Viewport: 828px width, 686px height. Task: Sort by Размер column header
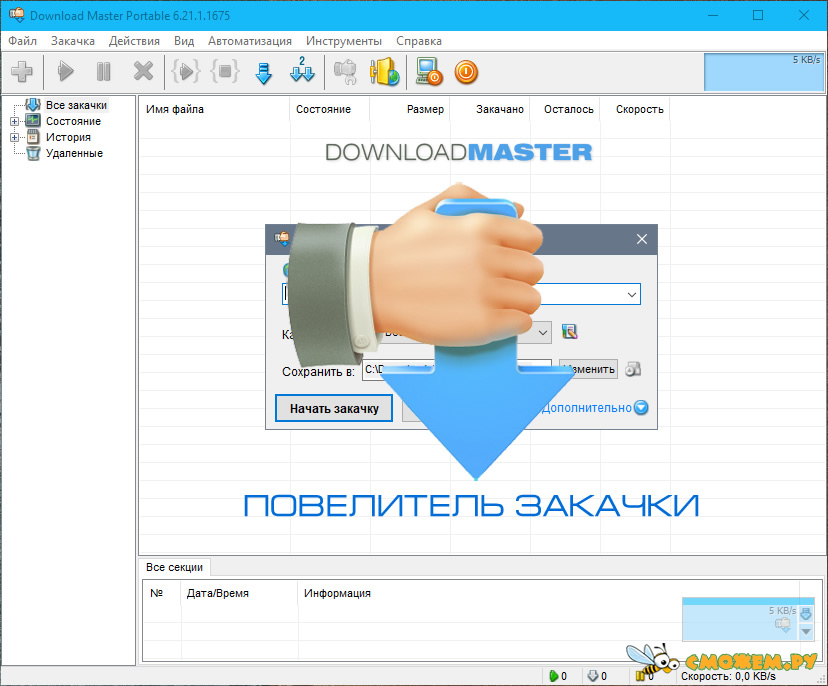pos(410,109)
